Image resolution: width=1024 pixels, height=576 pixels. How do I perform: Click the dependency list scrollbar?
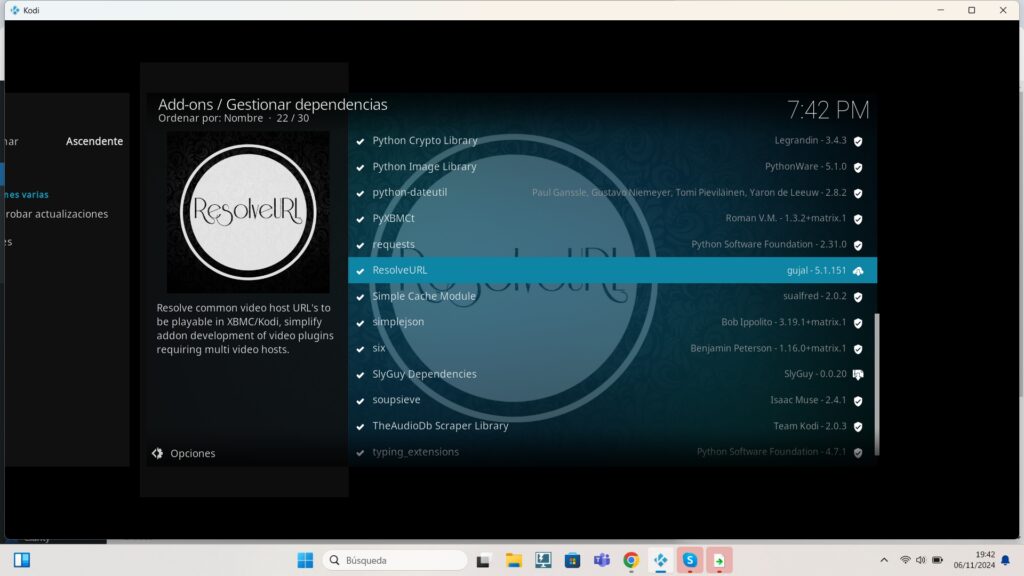[876, 384]
